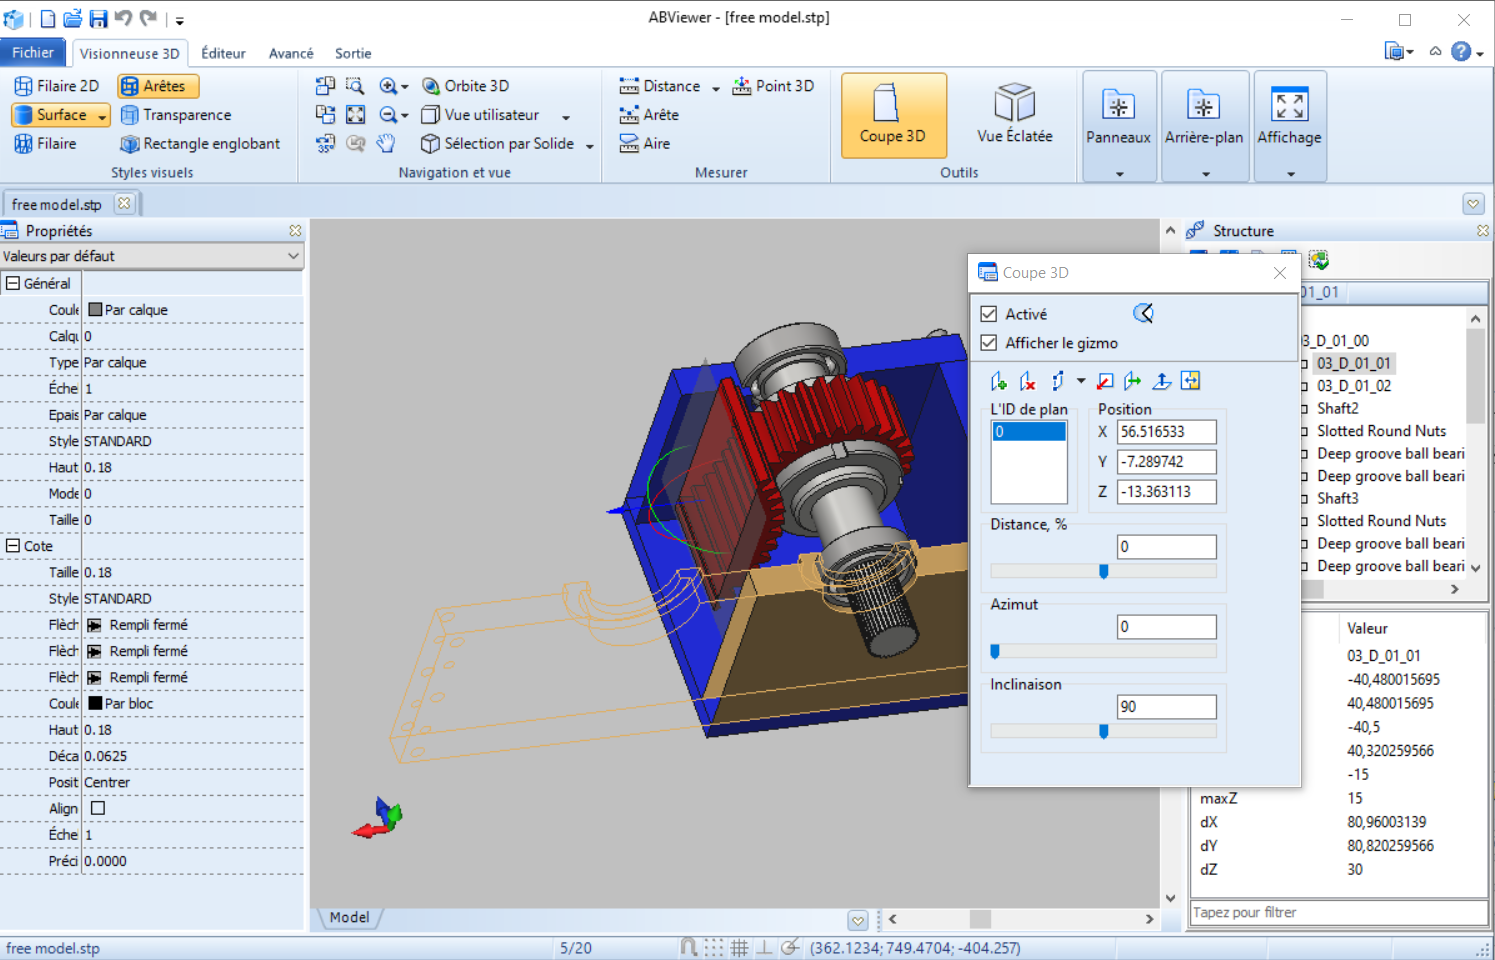The width and height of the screenshot is (1495, 960).
Task: Uncheck the Activé checkbox
Action: tap(989, 314)
